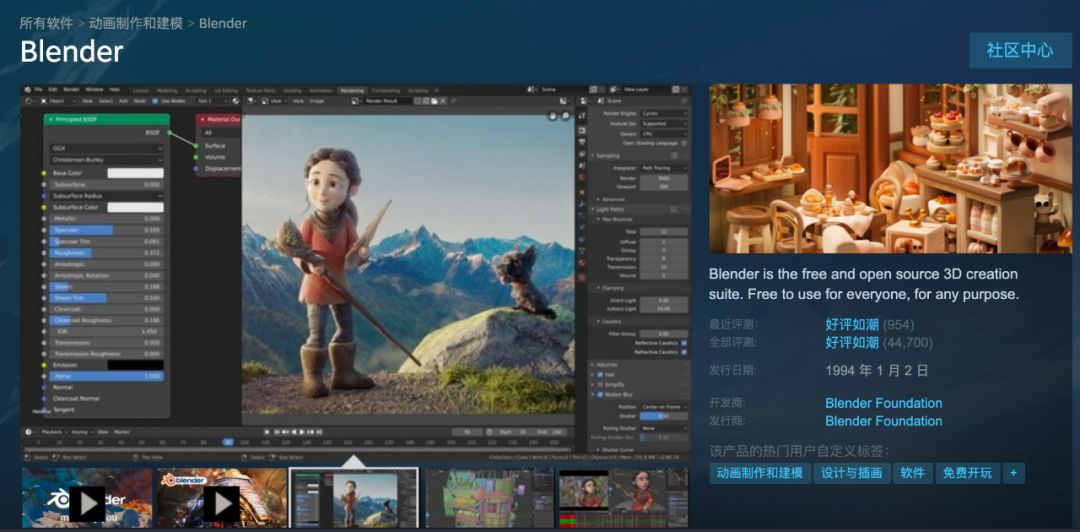
Task: Jump to the timeline start frame
Action: 276,432
